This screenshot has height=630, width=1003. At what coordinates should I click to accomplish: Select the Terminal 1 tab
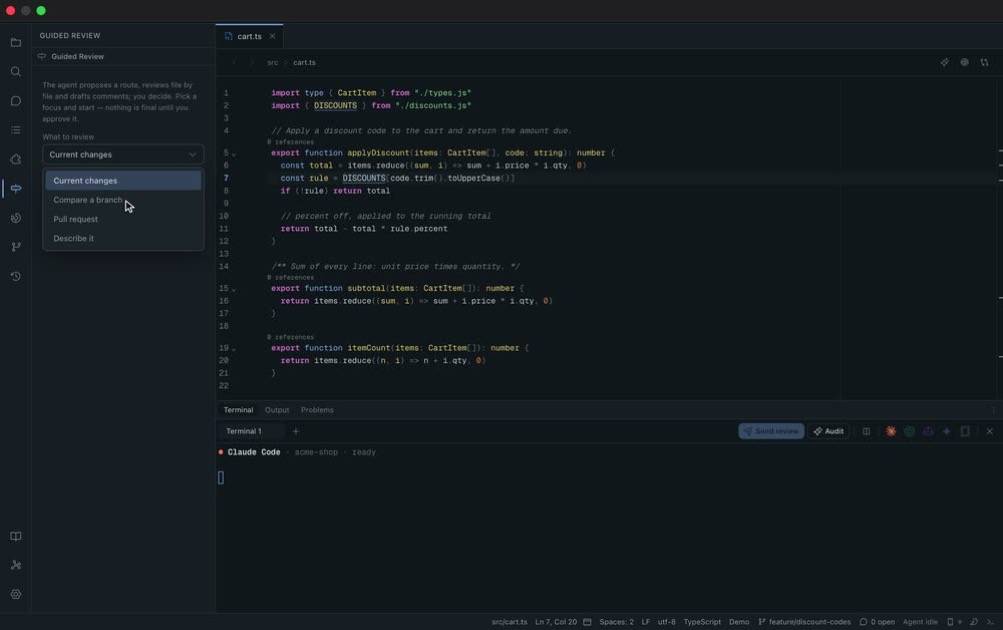[244, 431]
